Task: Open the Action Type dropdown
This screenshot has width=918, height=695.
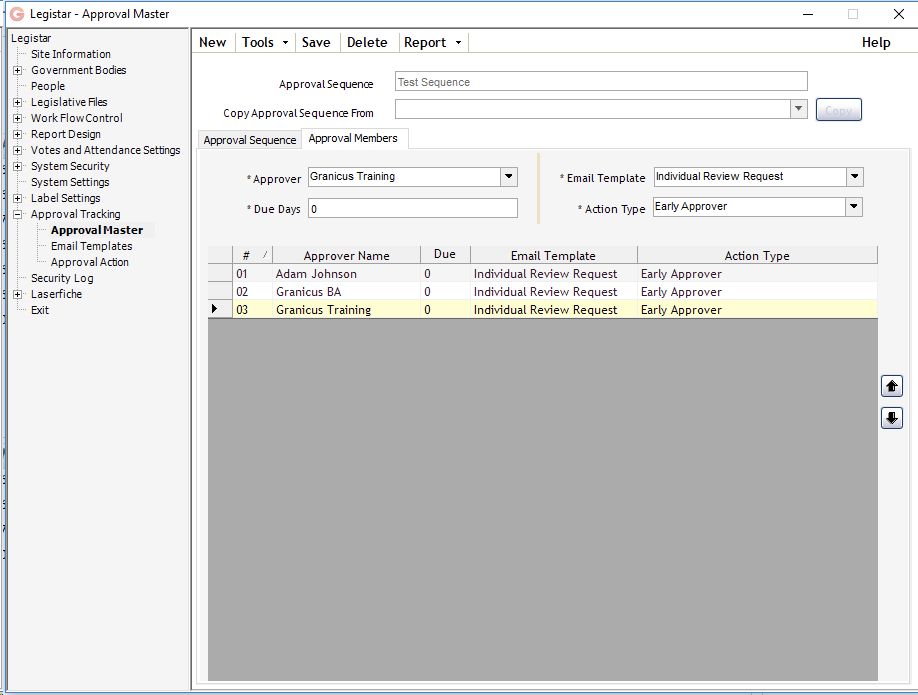Action: pyautogui.click(x=855, y=208)
